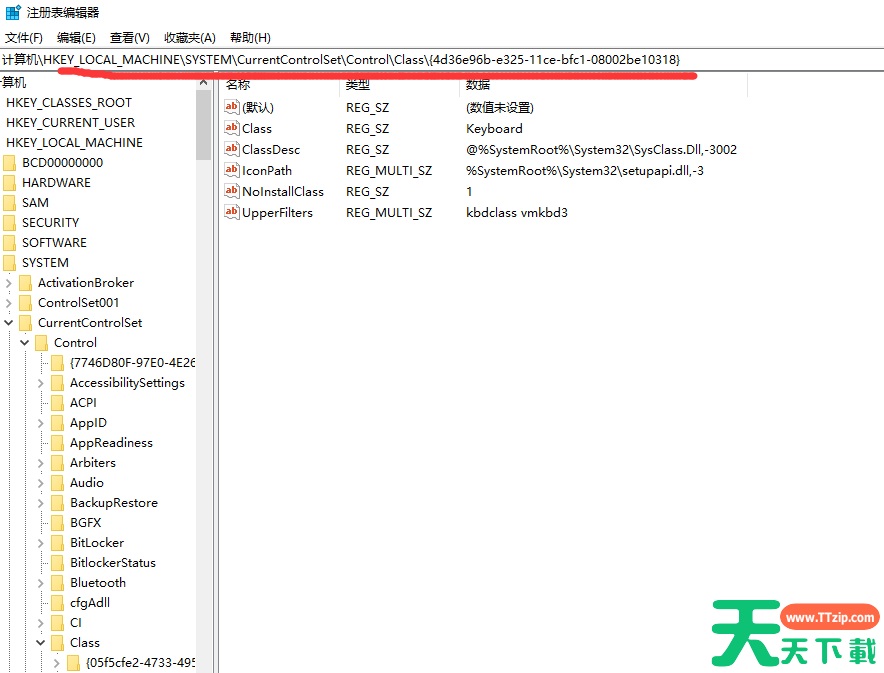Click the 'kbdclass vmkbd3' data cell
This screenshot has width=884, height=673.
pos(516,212)
